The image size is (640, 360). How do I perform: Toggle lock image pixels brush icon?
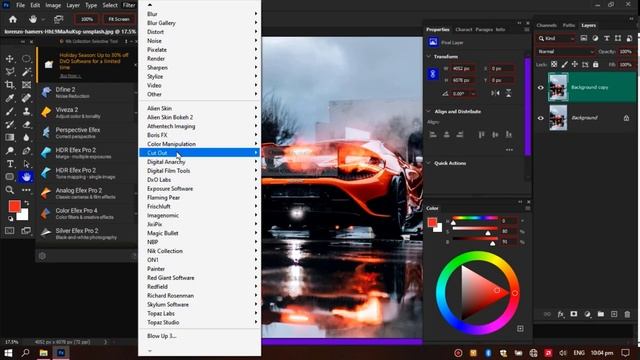coord(564,64)
